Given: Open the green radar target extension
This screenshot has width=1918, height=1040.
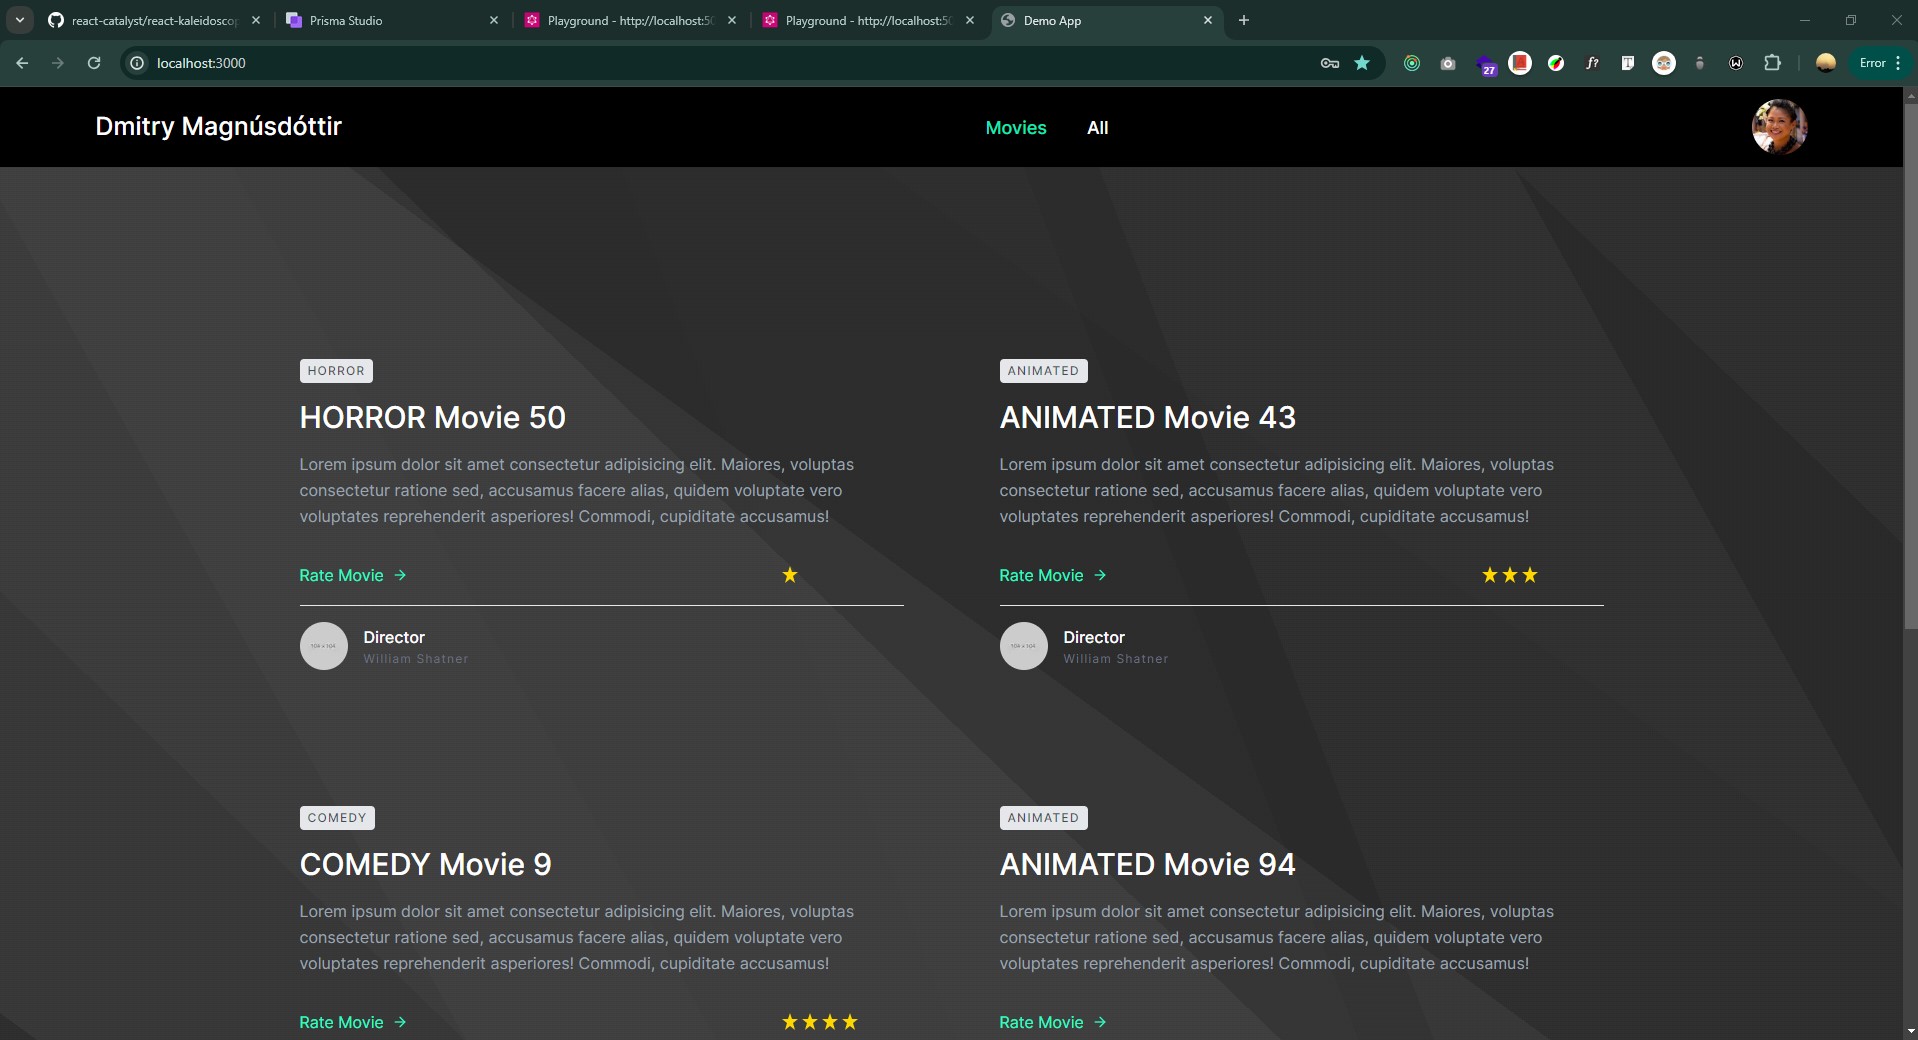Looking at the screenshot, I should pos(1412,63).
